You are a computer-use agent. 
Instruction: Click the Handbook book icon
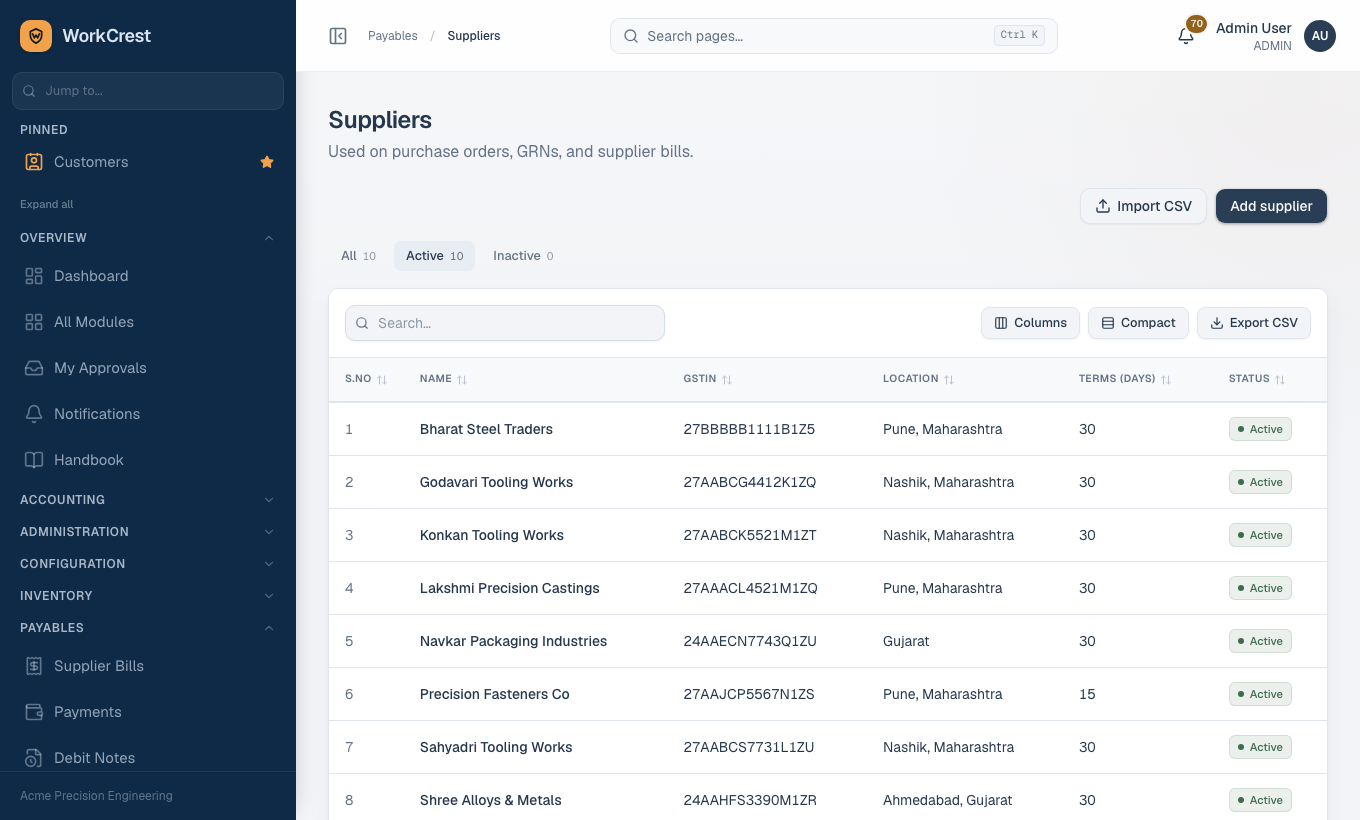[34, 460]
